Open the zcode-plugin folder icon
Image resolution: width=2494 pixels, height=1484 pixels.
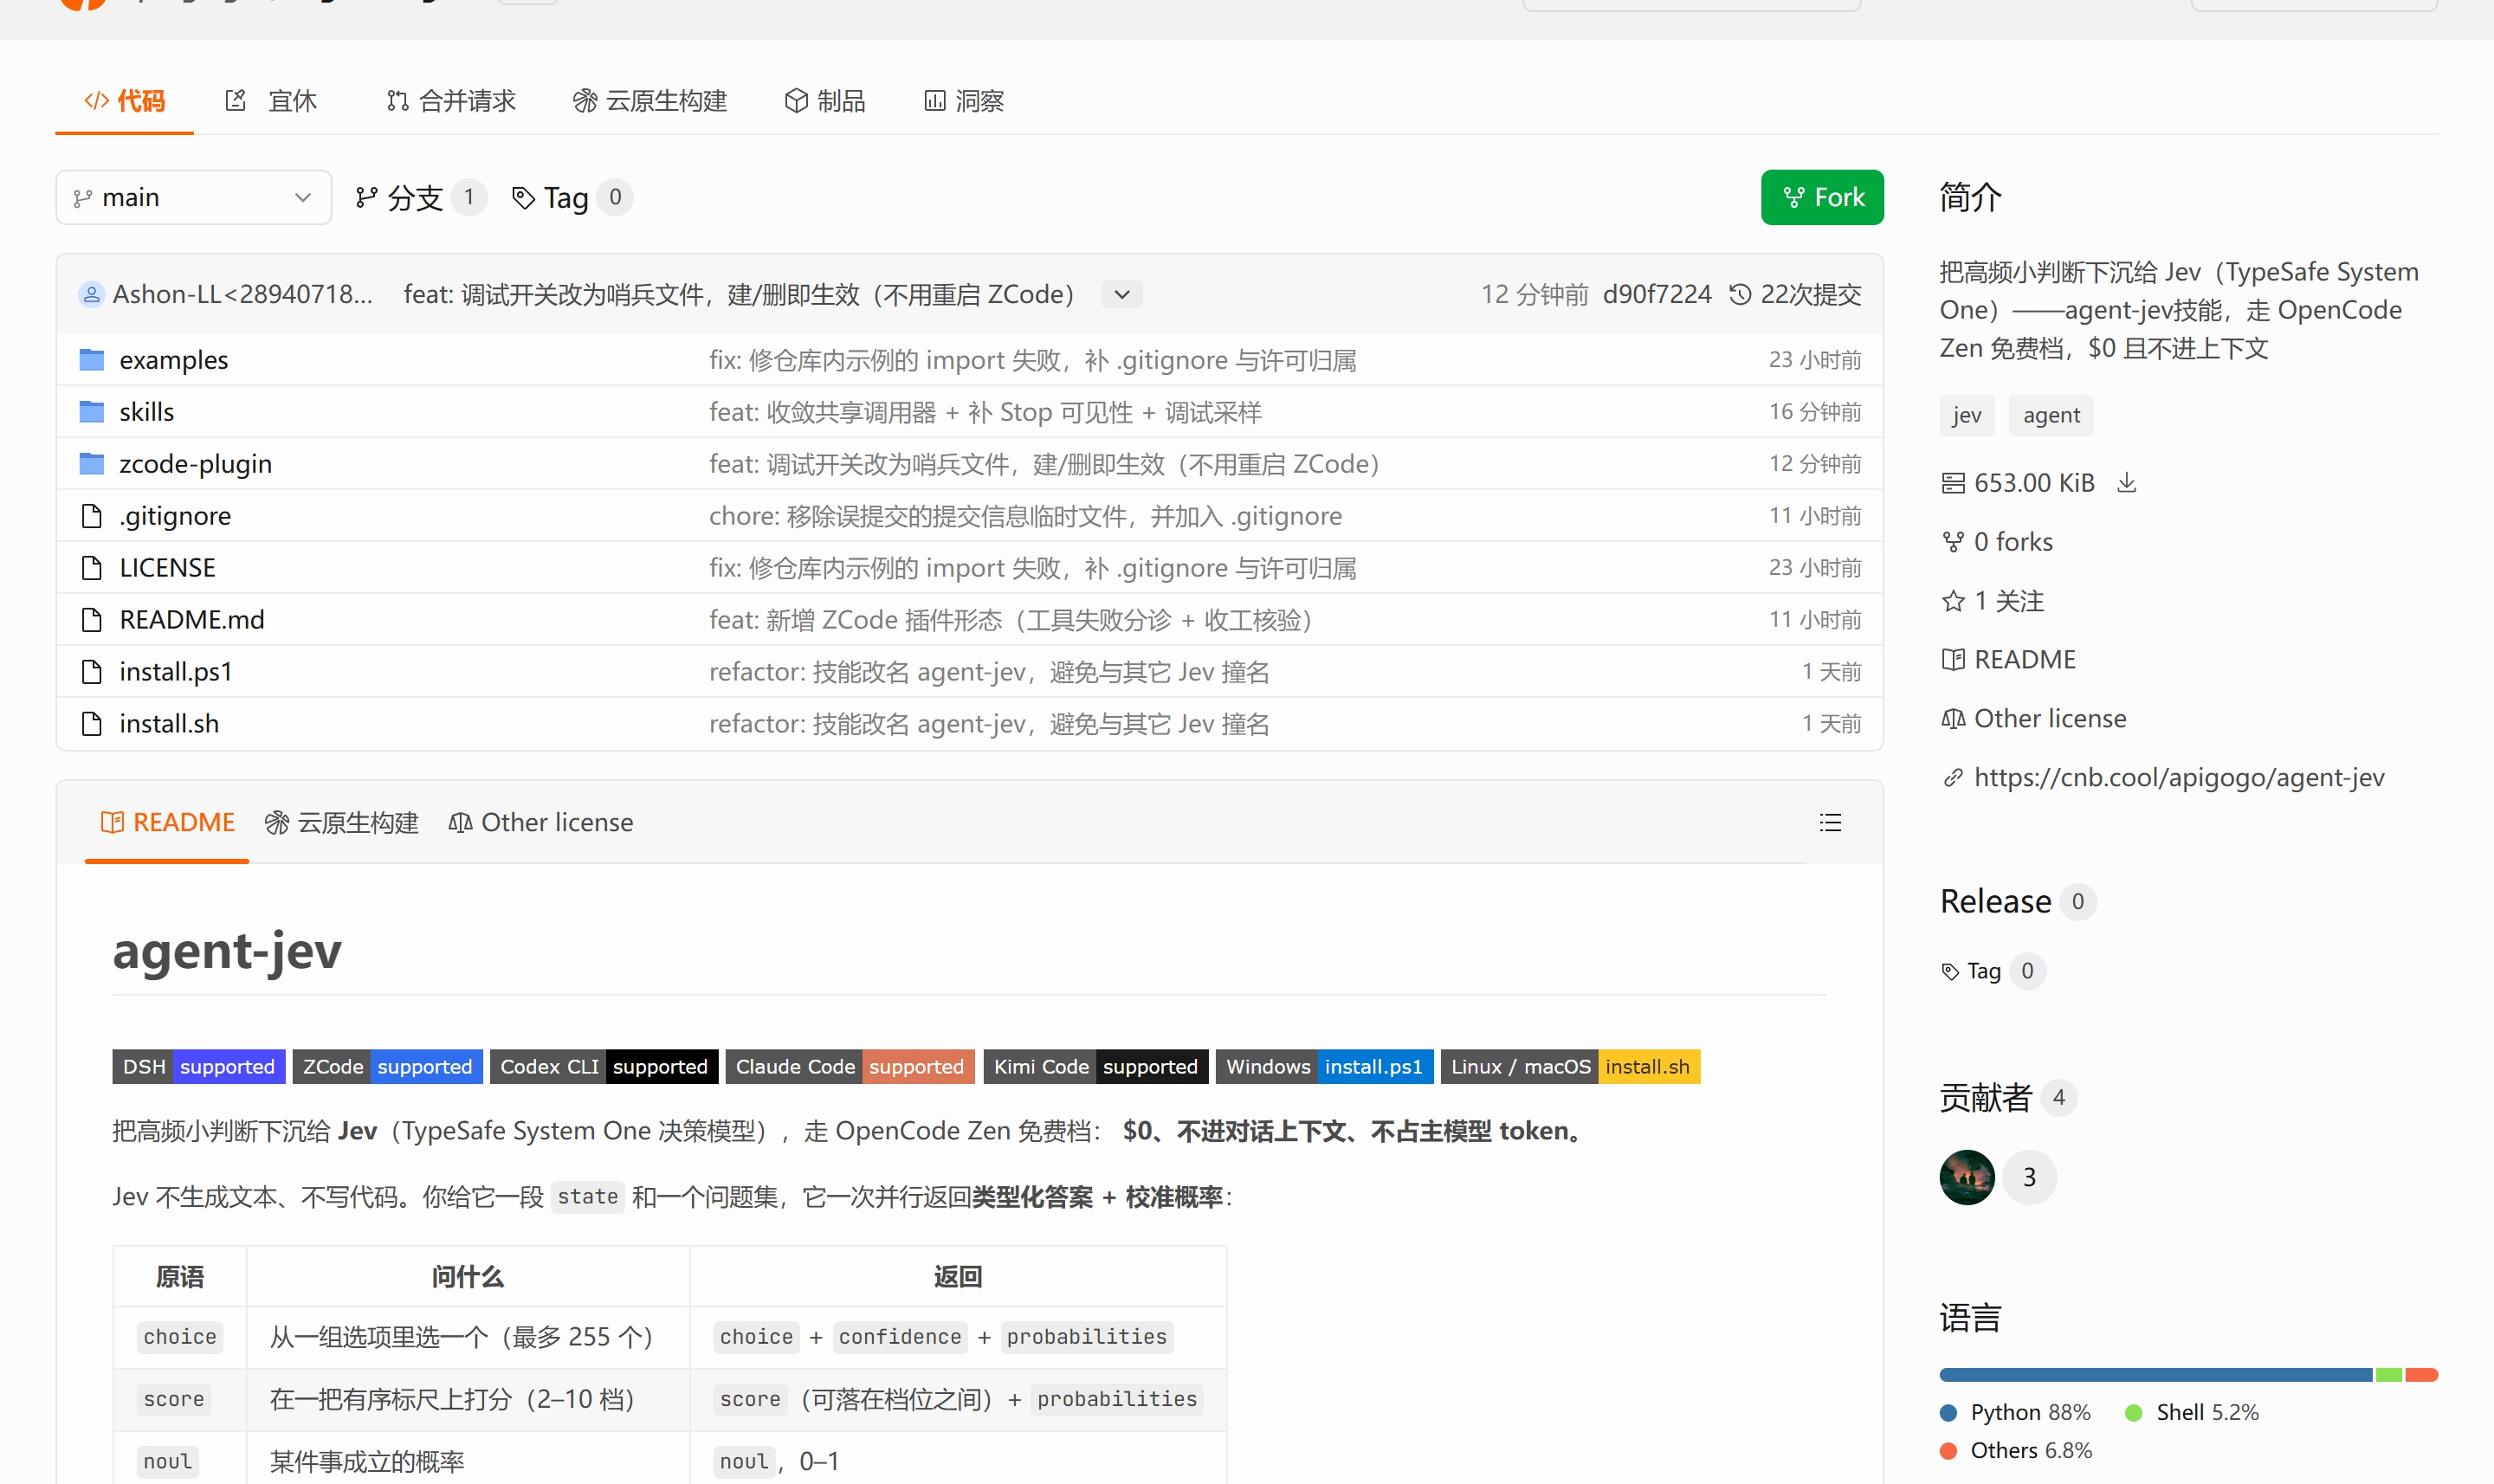92,463
